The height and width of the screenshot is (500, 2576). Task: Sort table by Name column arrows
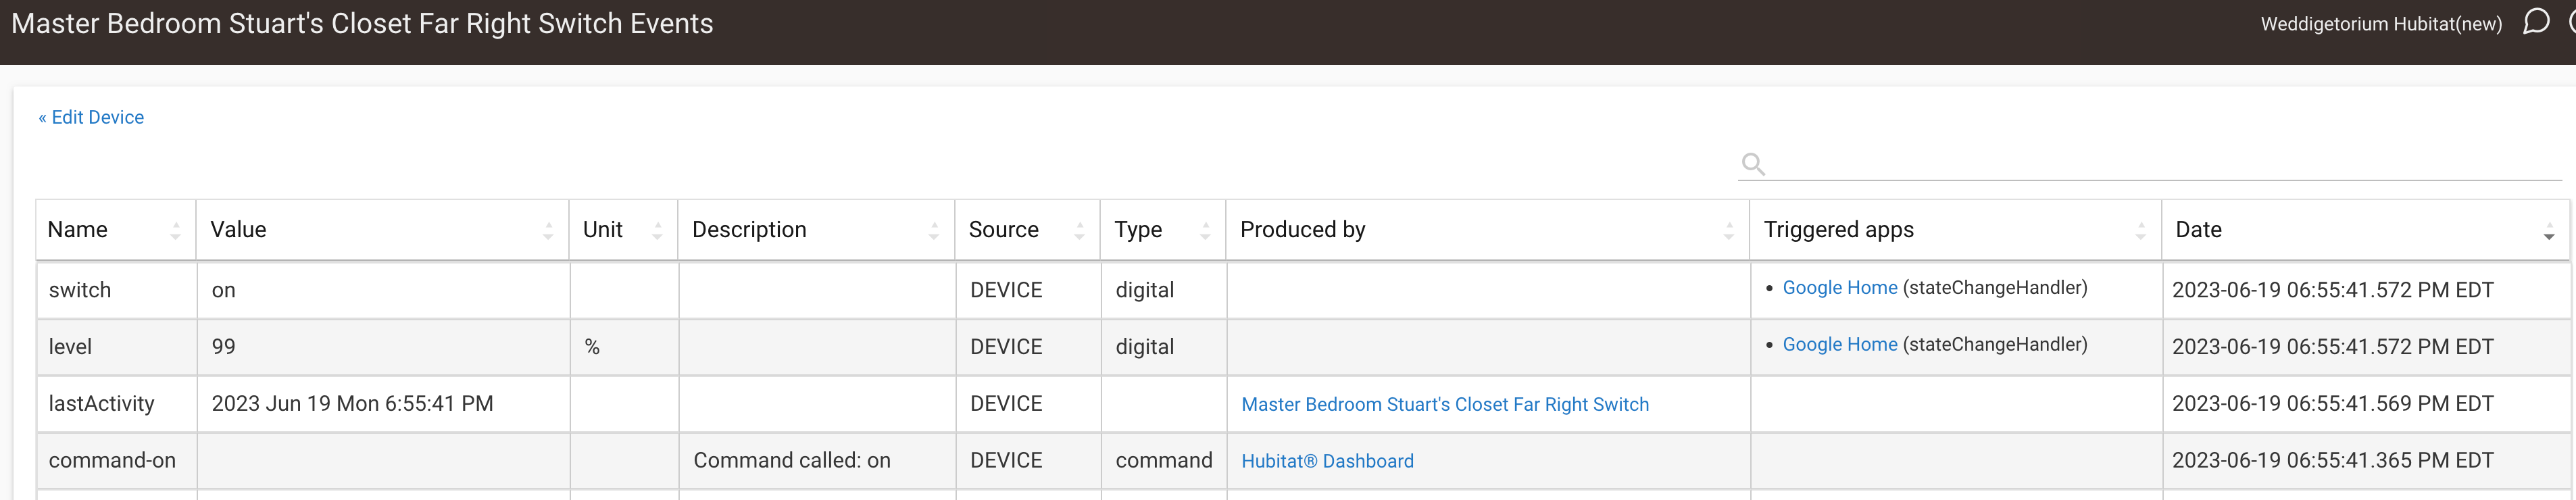(176, 231)
